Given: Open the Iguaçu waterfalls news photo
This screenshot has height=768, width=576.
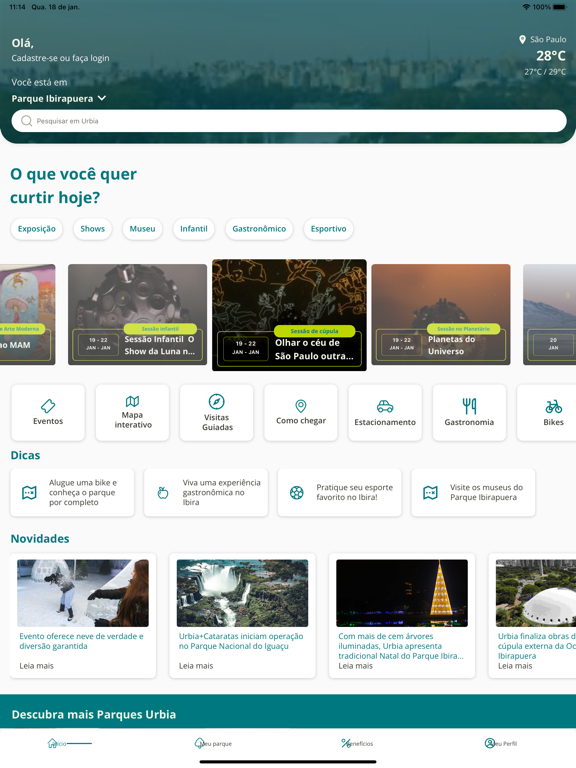Looking at the screenshot, I should pos(242,593).
